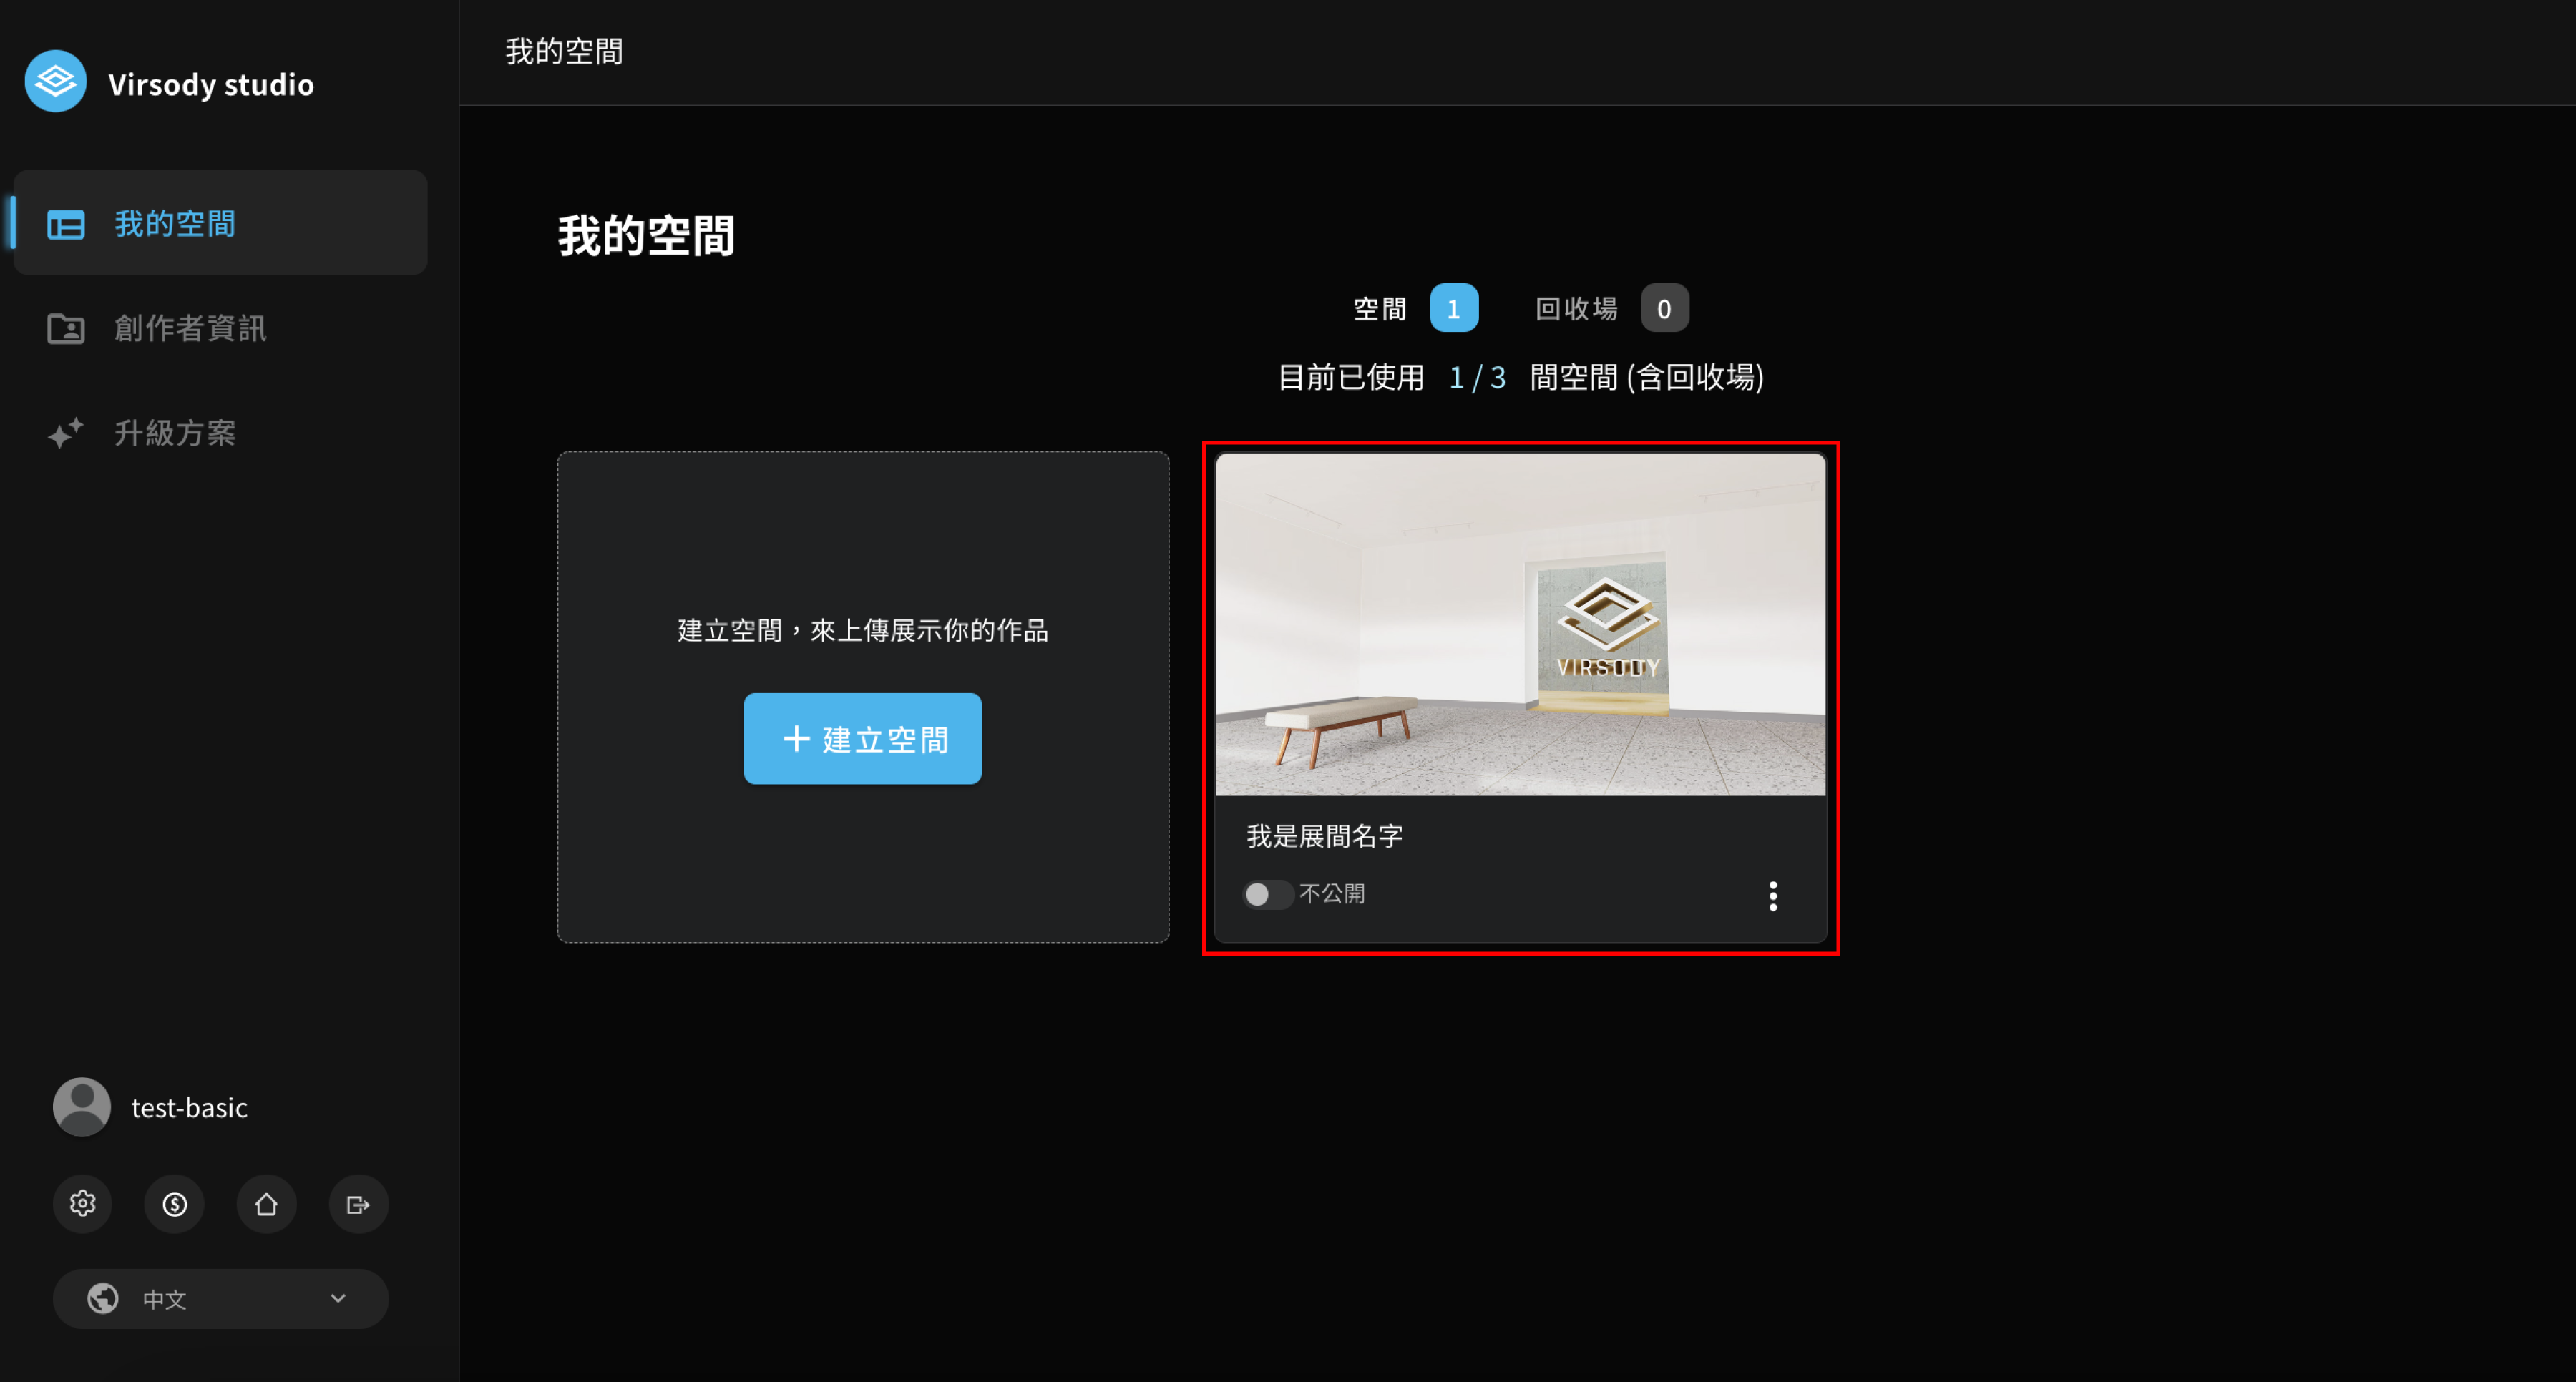
Task: Switch to the 回收場 tab
Action: pos(1611,308)
